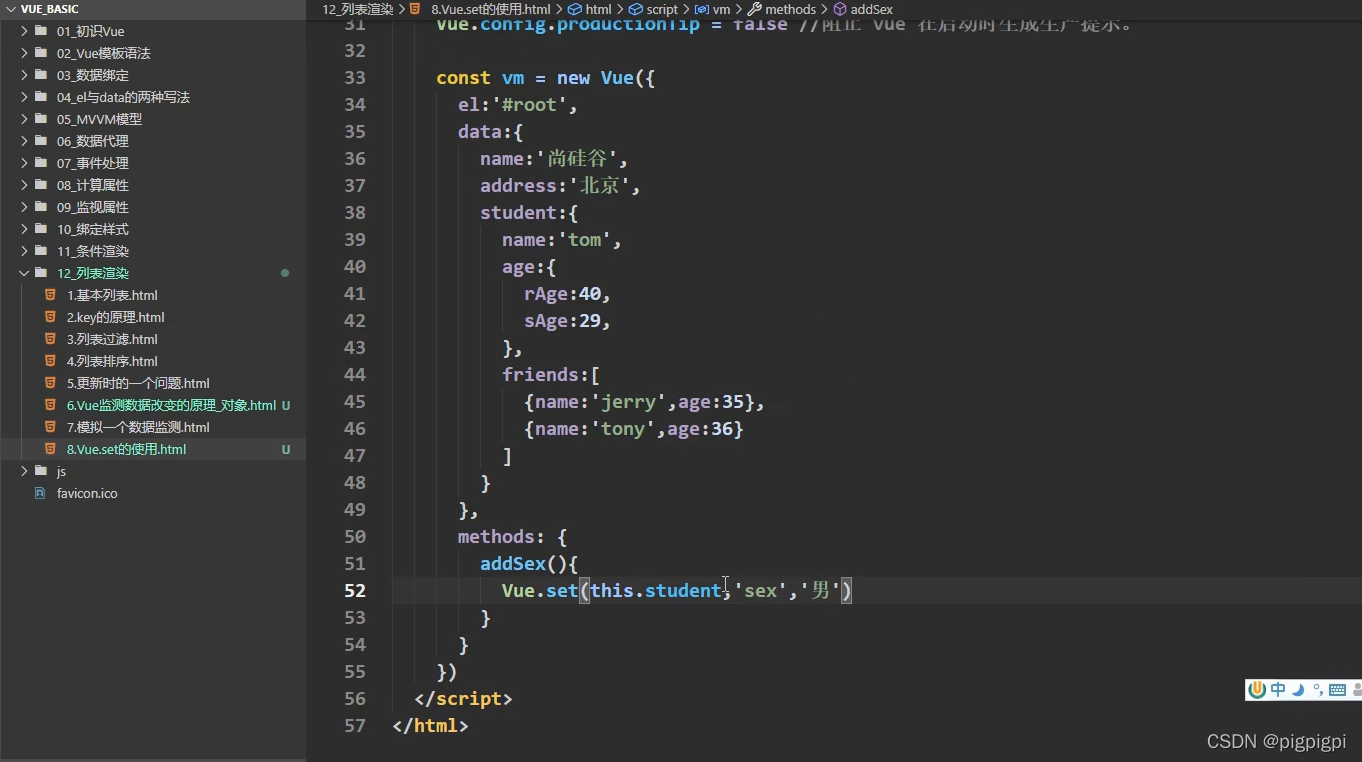Click the 'U' git status of 8.Vue.set的使用.html
1362x762 pixels.
pos(286,449)
